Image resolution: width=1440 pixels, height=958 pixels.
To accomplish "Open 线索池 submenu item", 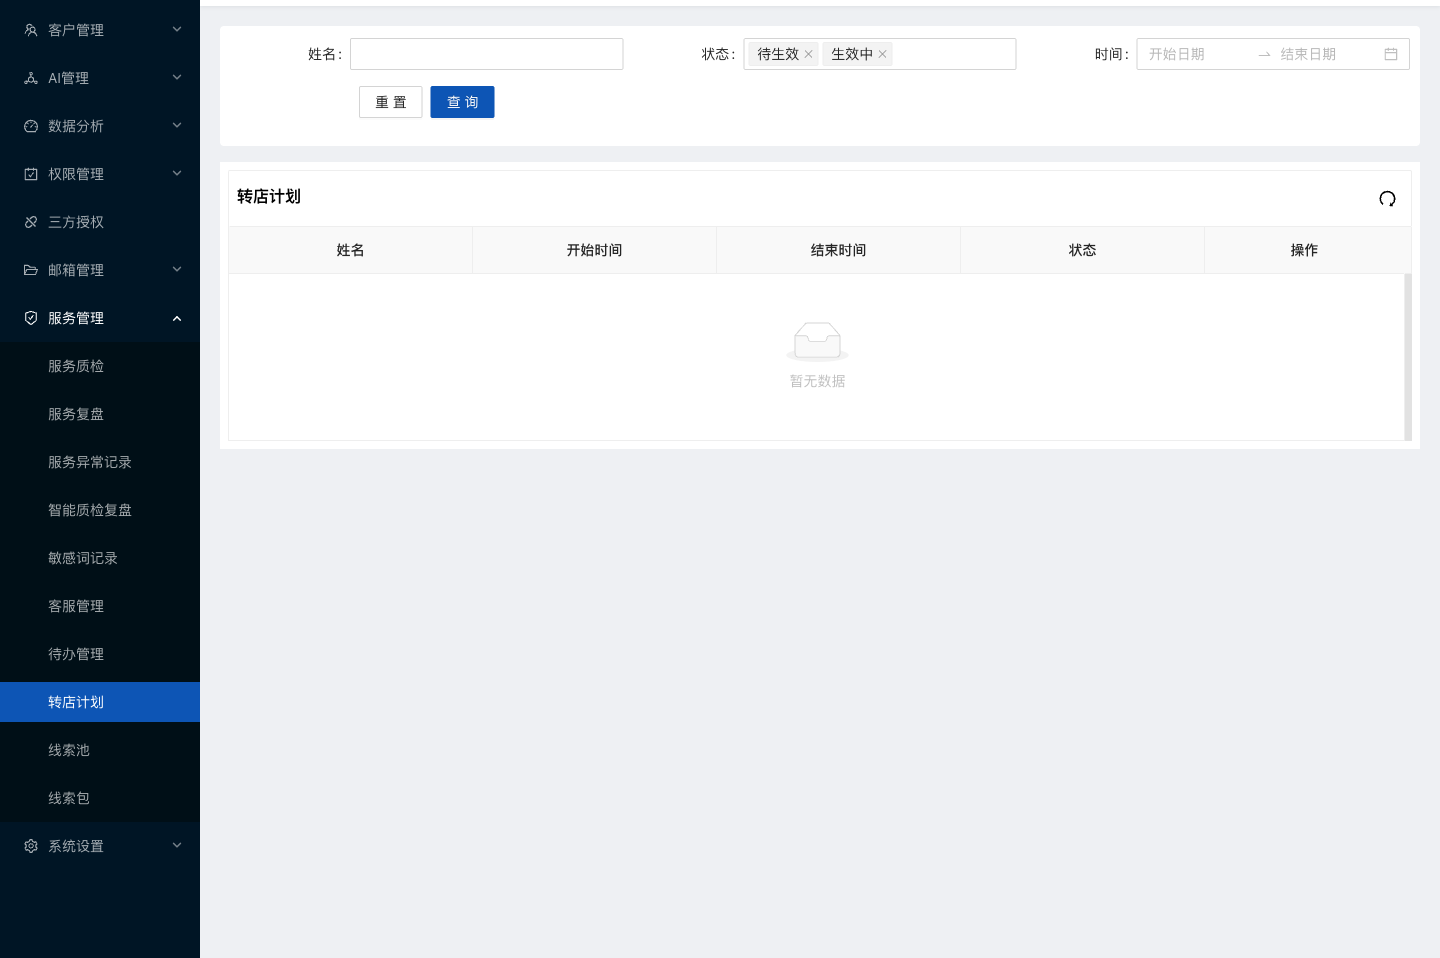I will [100, 750].
